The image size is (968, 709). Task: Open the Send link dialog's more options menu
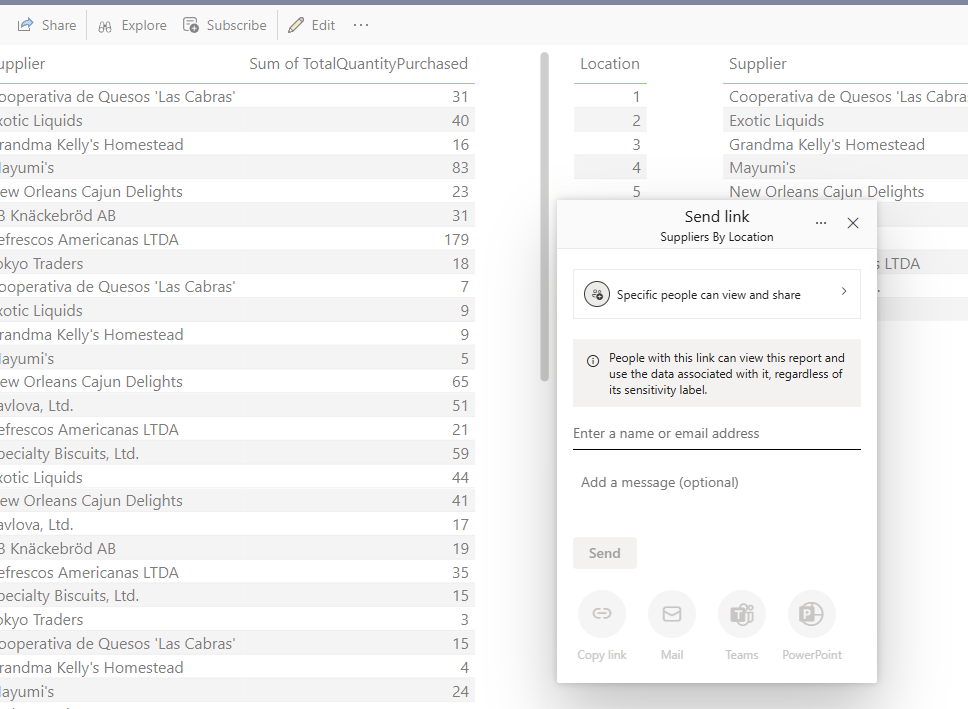pyautogui.click(x=821, y=222)
